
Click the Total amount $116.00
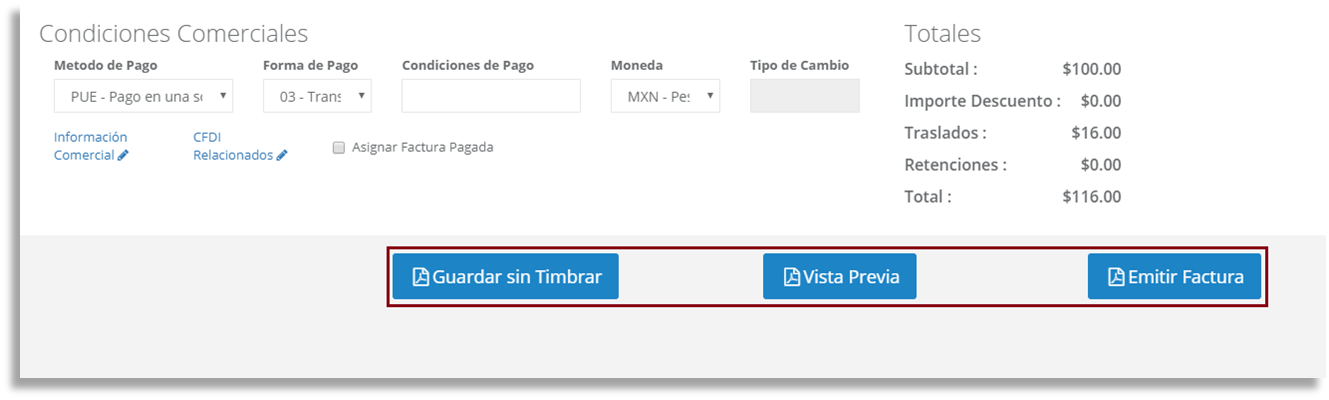click(x=1091, y=197)
